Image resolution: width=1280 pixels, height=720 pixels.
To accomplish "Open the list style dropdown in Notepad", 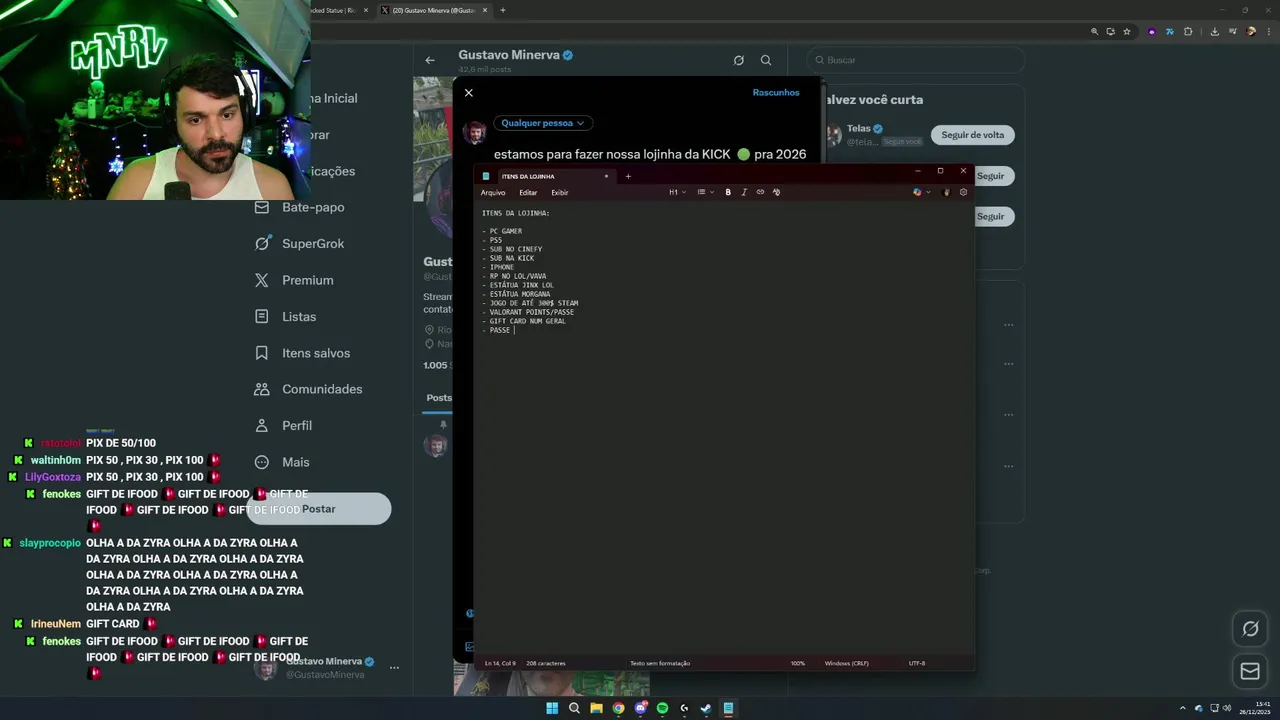I will (704, 192).
